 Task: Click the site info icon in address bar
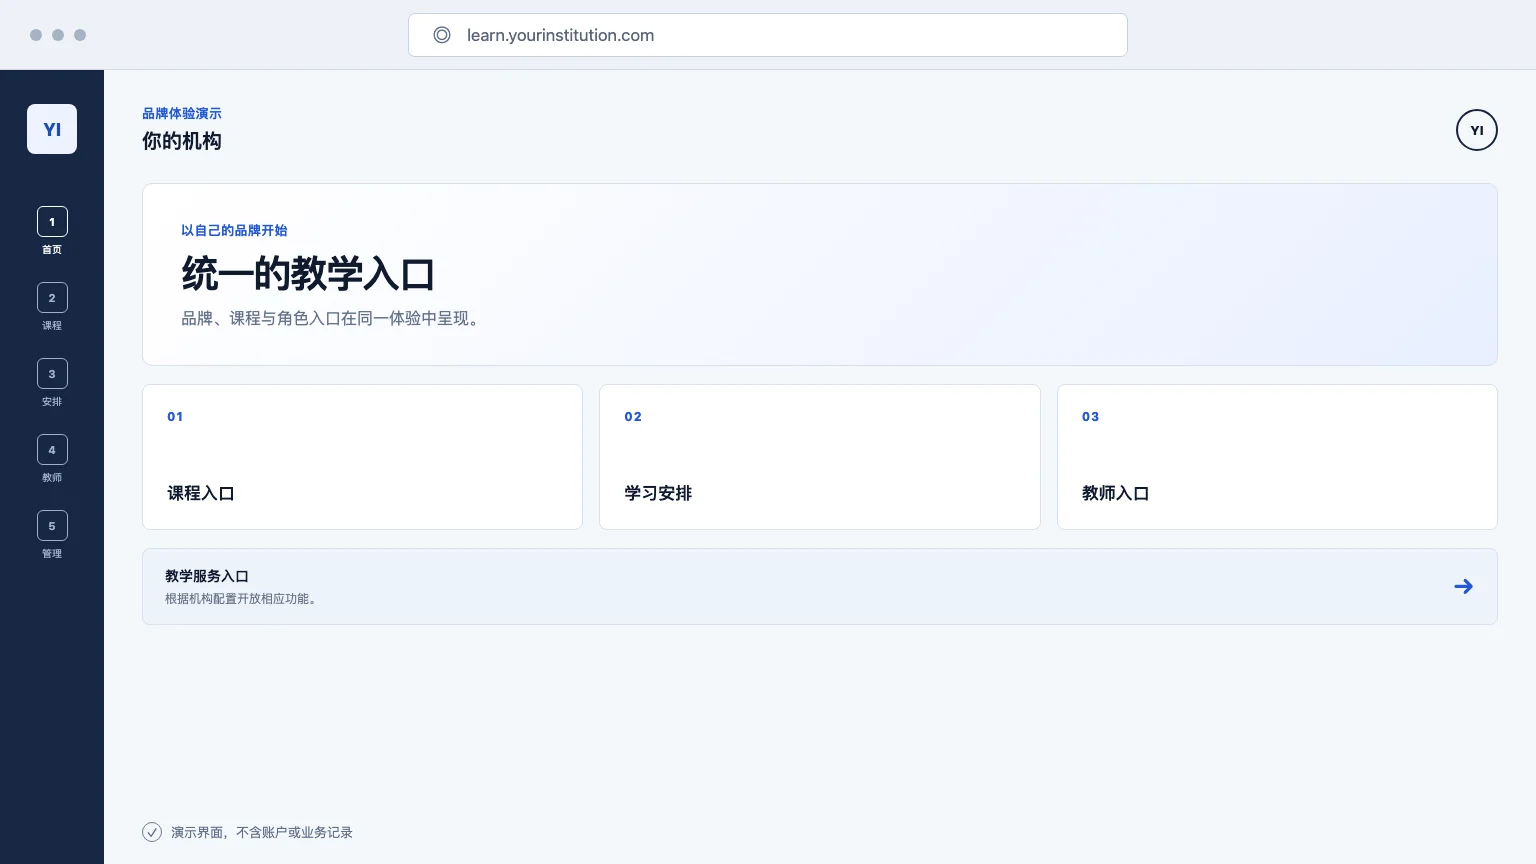(x=442, y=35)
